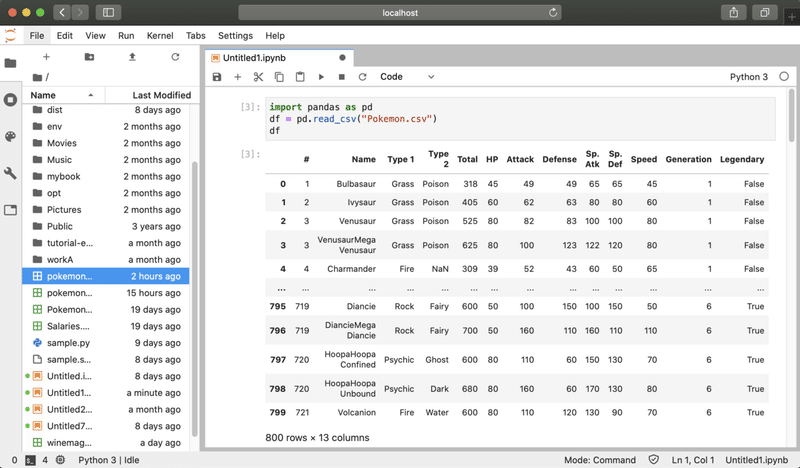Select the Pictures folder
The height and width of the screenshot is (468, 800).
pyautogui.click(x=106, y=210)
